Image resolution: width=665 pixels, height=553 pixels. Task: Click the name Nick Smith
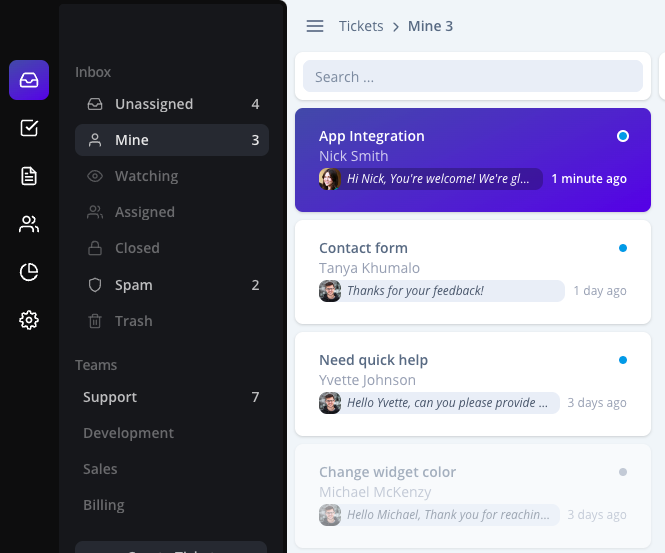tap(353, 156)
